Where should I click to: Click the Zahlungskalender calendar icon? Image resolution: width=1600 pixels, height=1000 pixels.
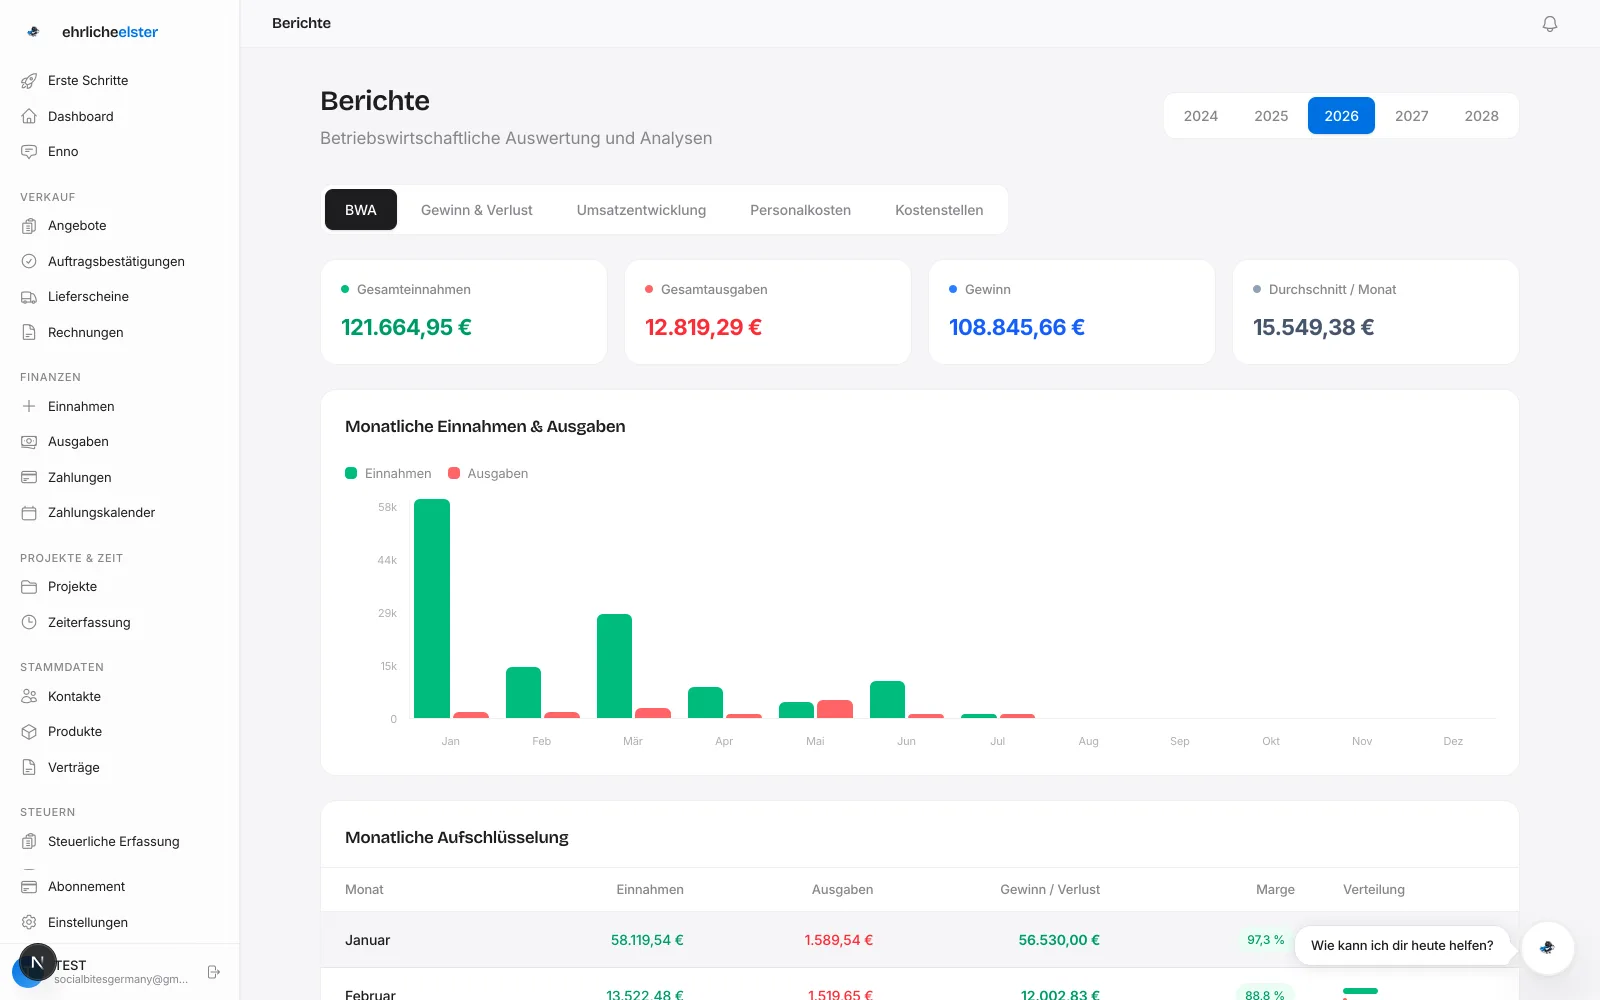pos(29,512)
